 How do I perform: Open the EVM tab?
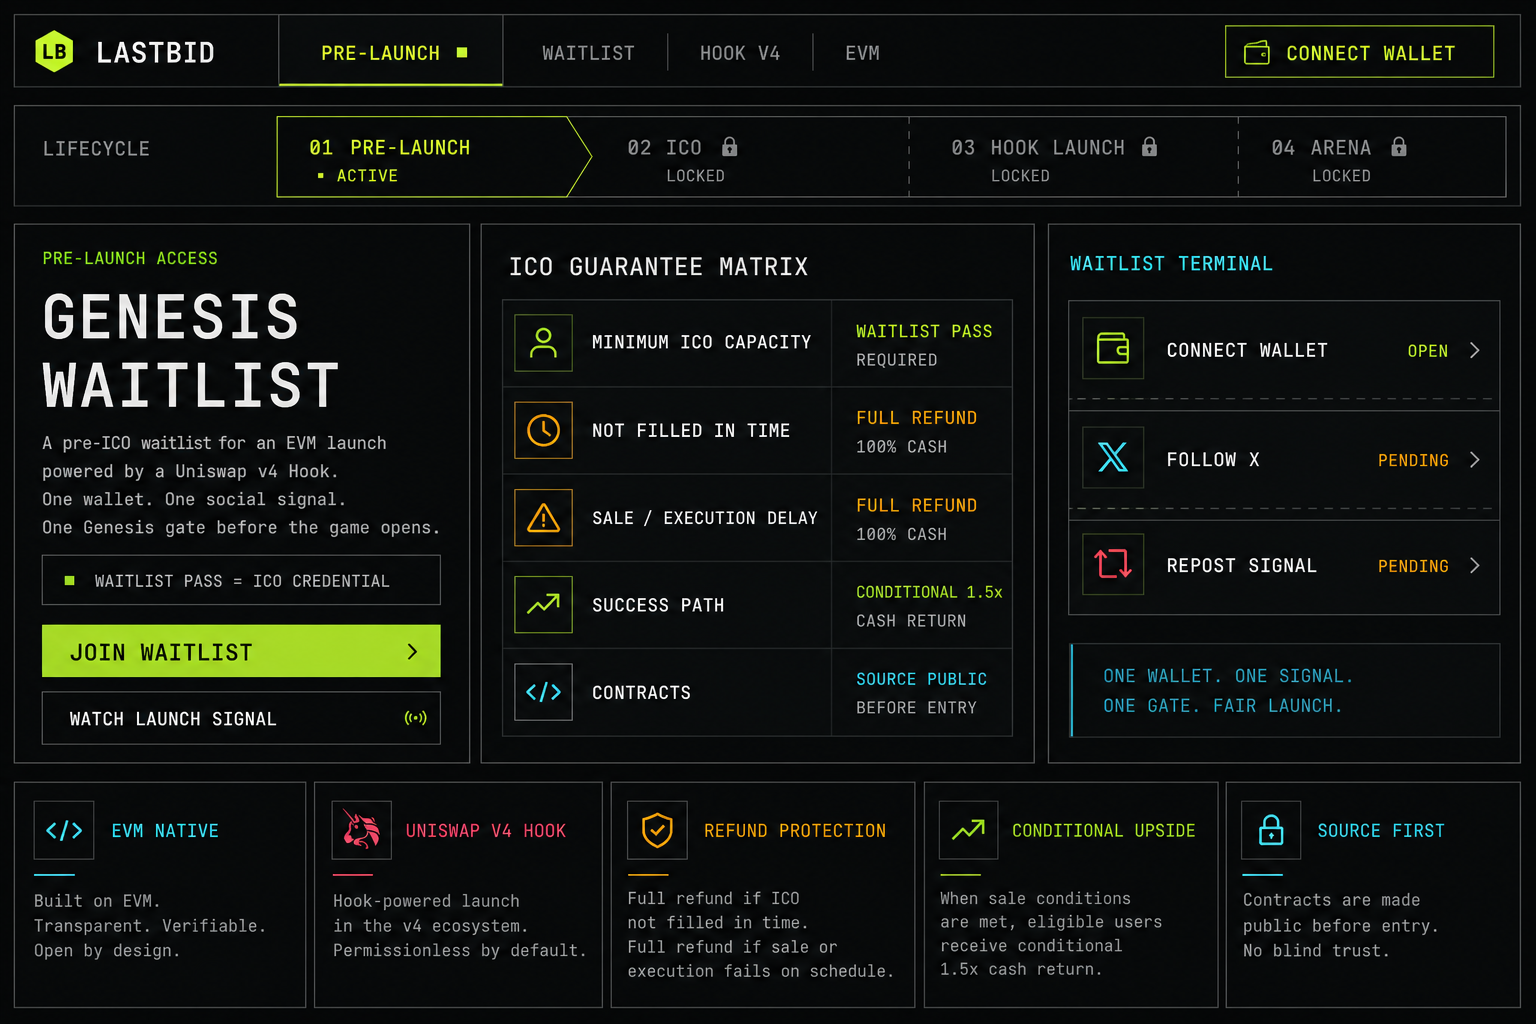tap(862, 53)
